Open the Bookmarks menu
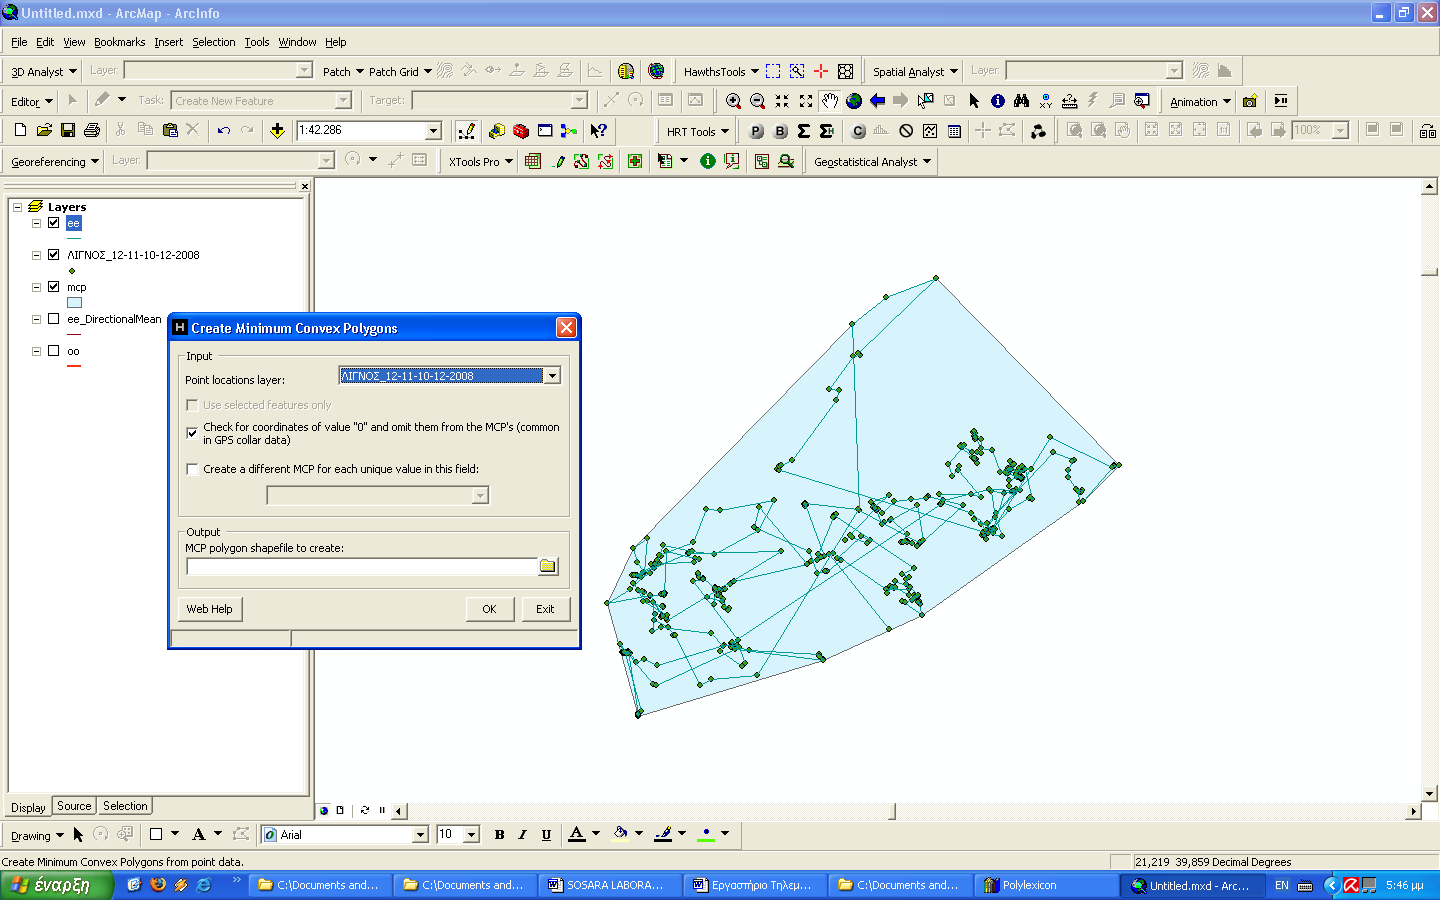 click(120, 42)
